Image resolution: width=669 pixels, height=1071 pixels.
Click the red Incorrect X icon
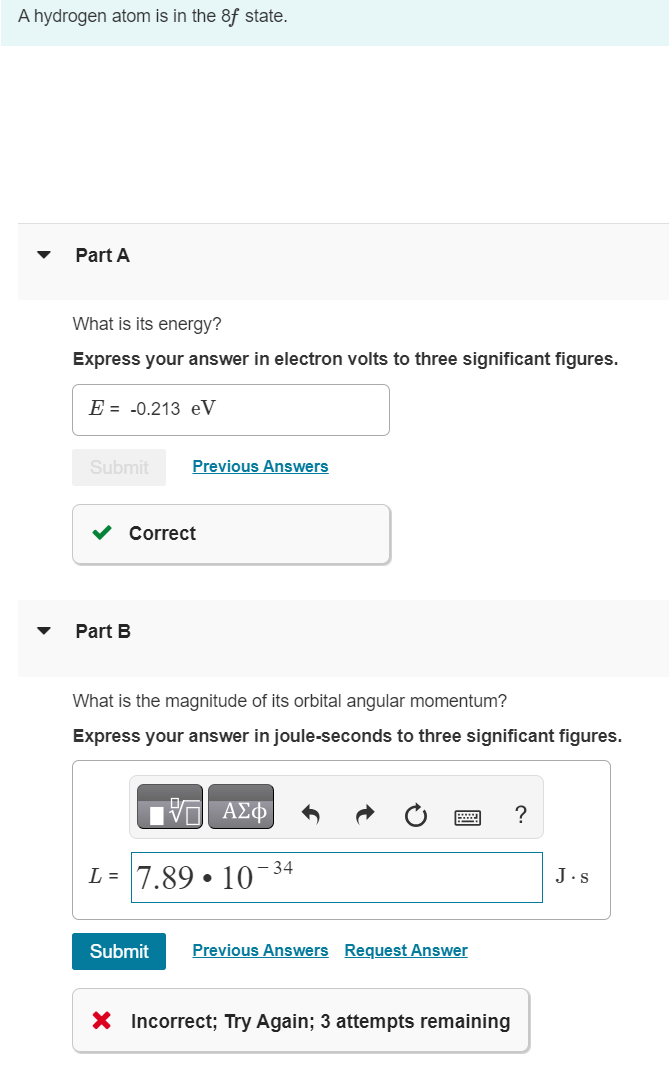coord(101,1020)
